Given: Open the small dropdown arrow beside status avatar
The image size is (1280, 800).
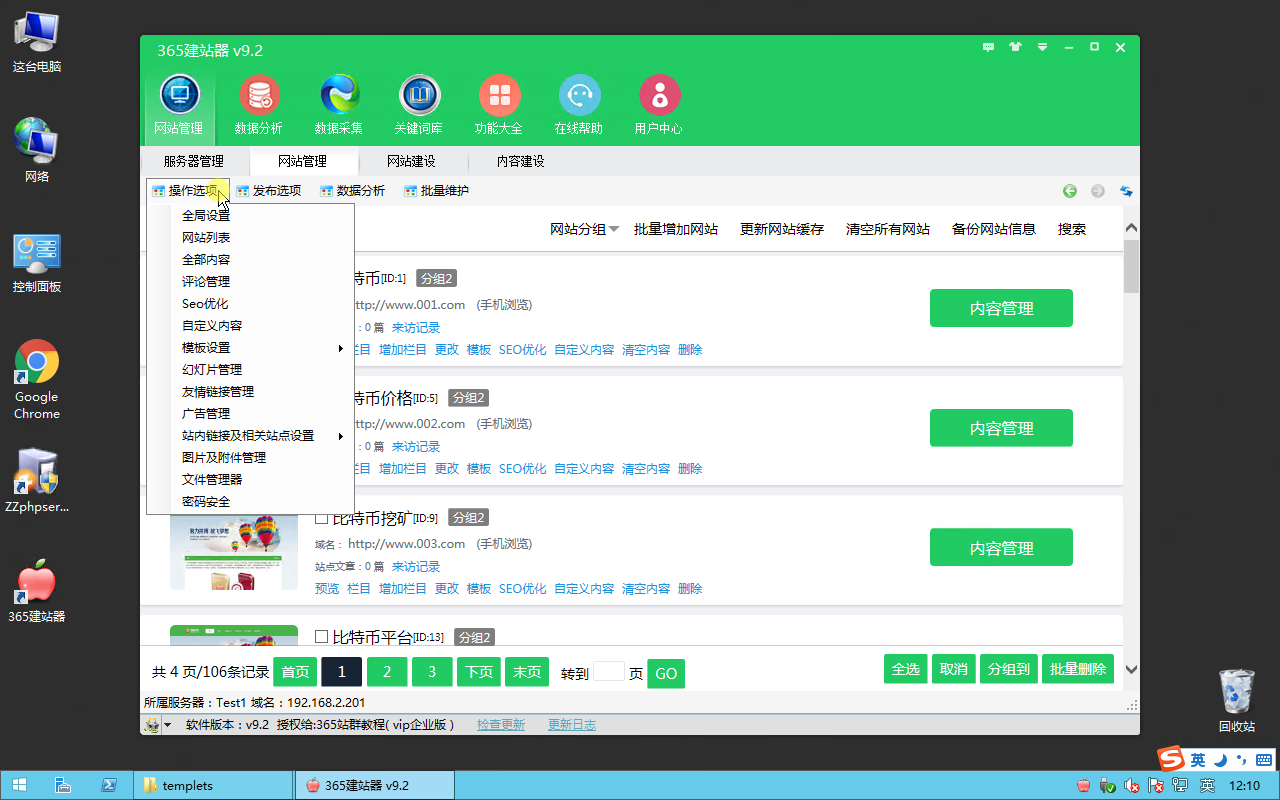Looking at the screenshot, I should click(168, 725).
